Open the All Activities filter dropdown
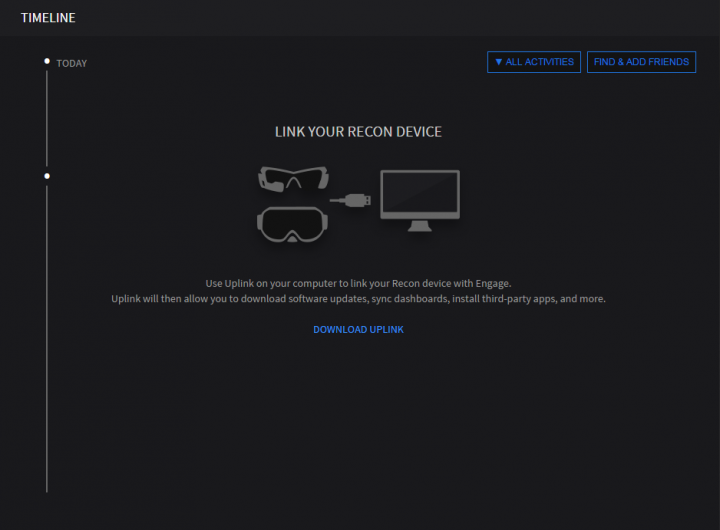 pyautogui.click(x=534, y=62)
